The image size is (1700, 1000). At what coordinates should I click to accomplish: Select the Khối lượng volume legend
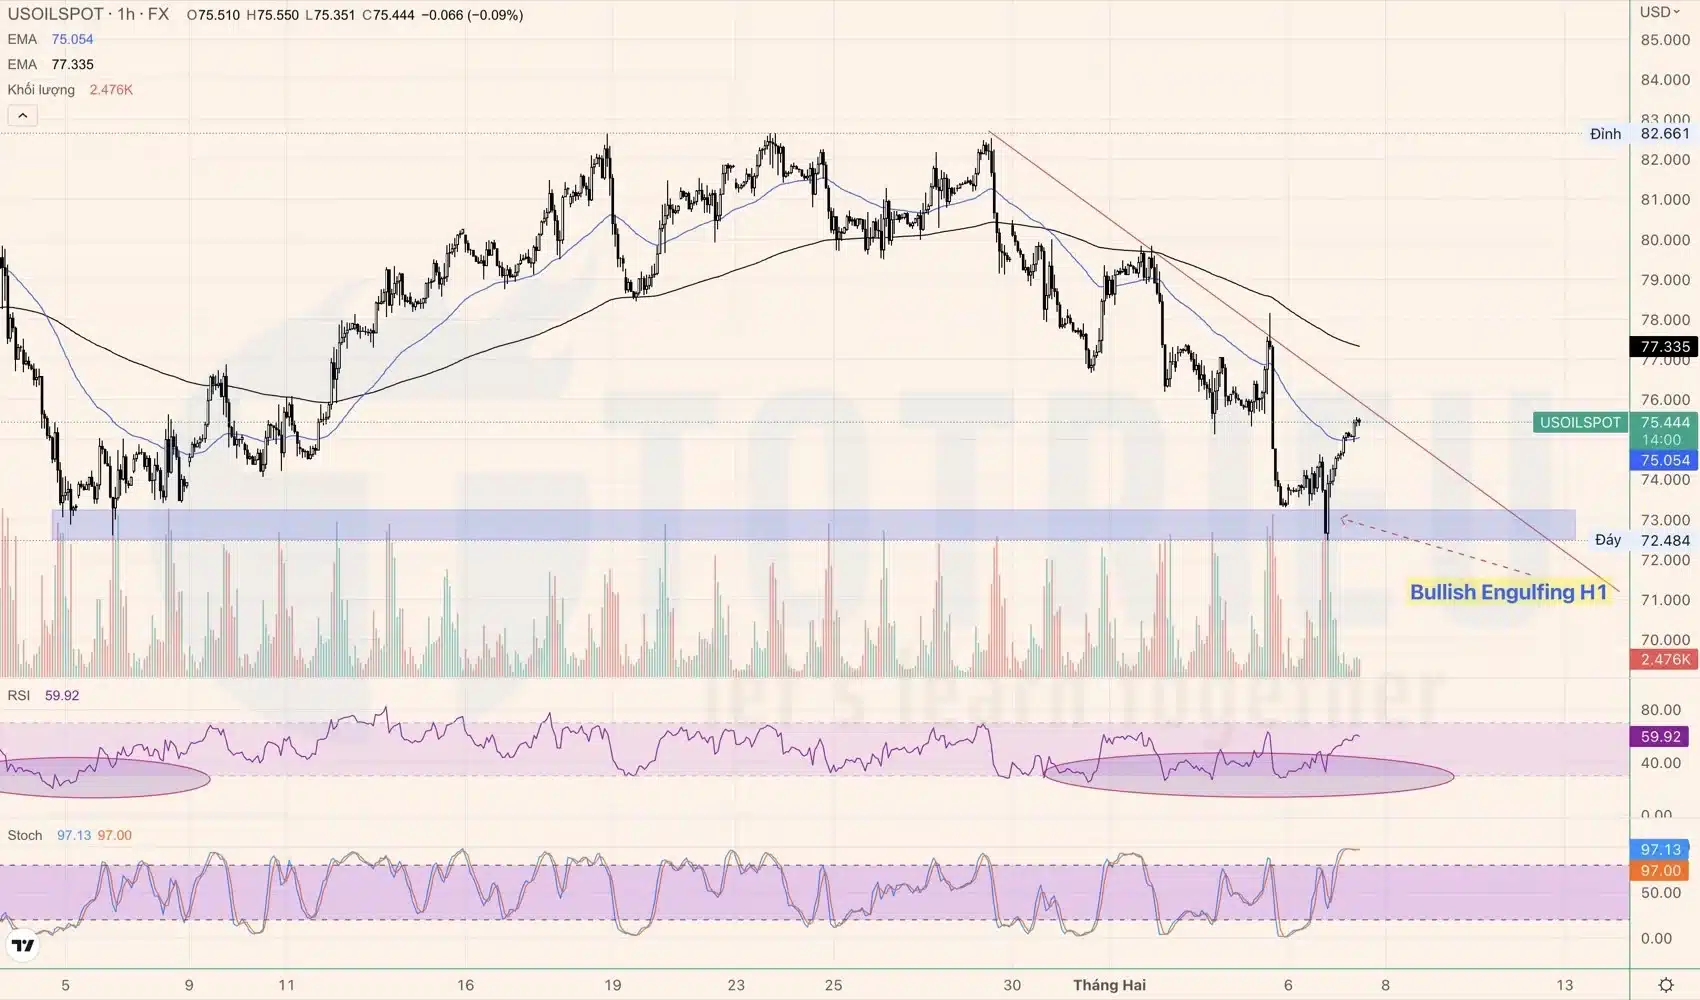[60, 89]
